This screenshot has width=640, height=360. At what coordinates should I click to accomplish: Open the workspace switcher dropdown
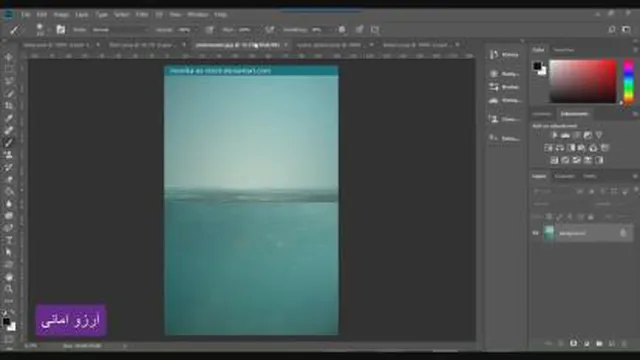click(627, 29)
